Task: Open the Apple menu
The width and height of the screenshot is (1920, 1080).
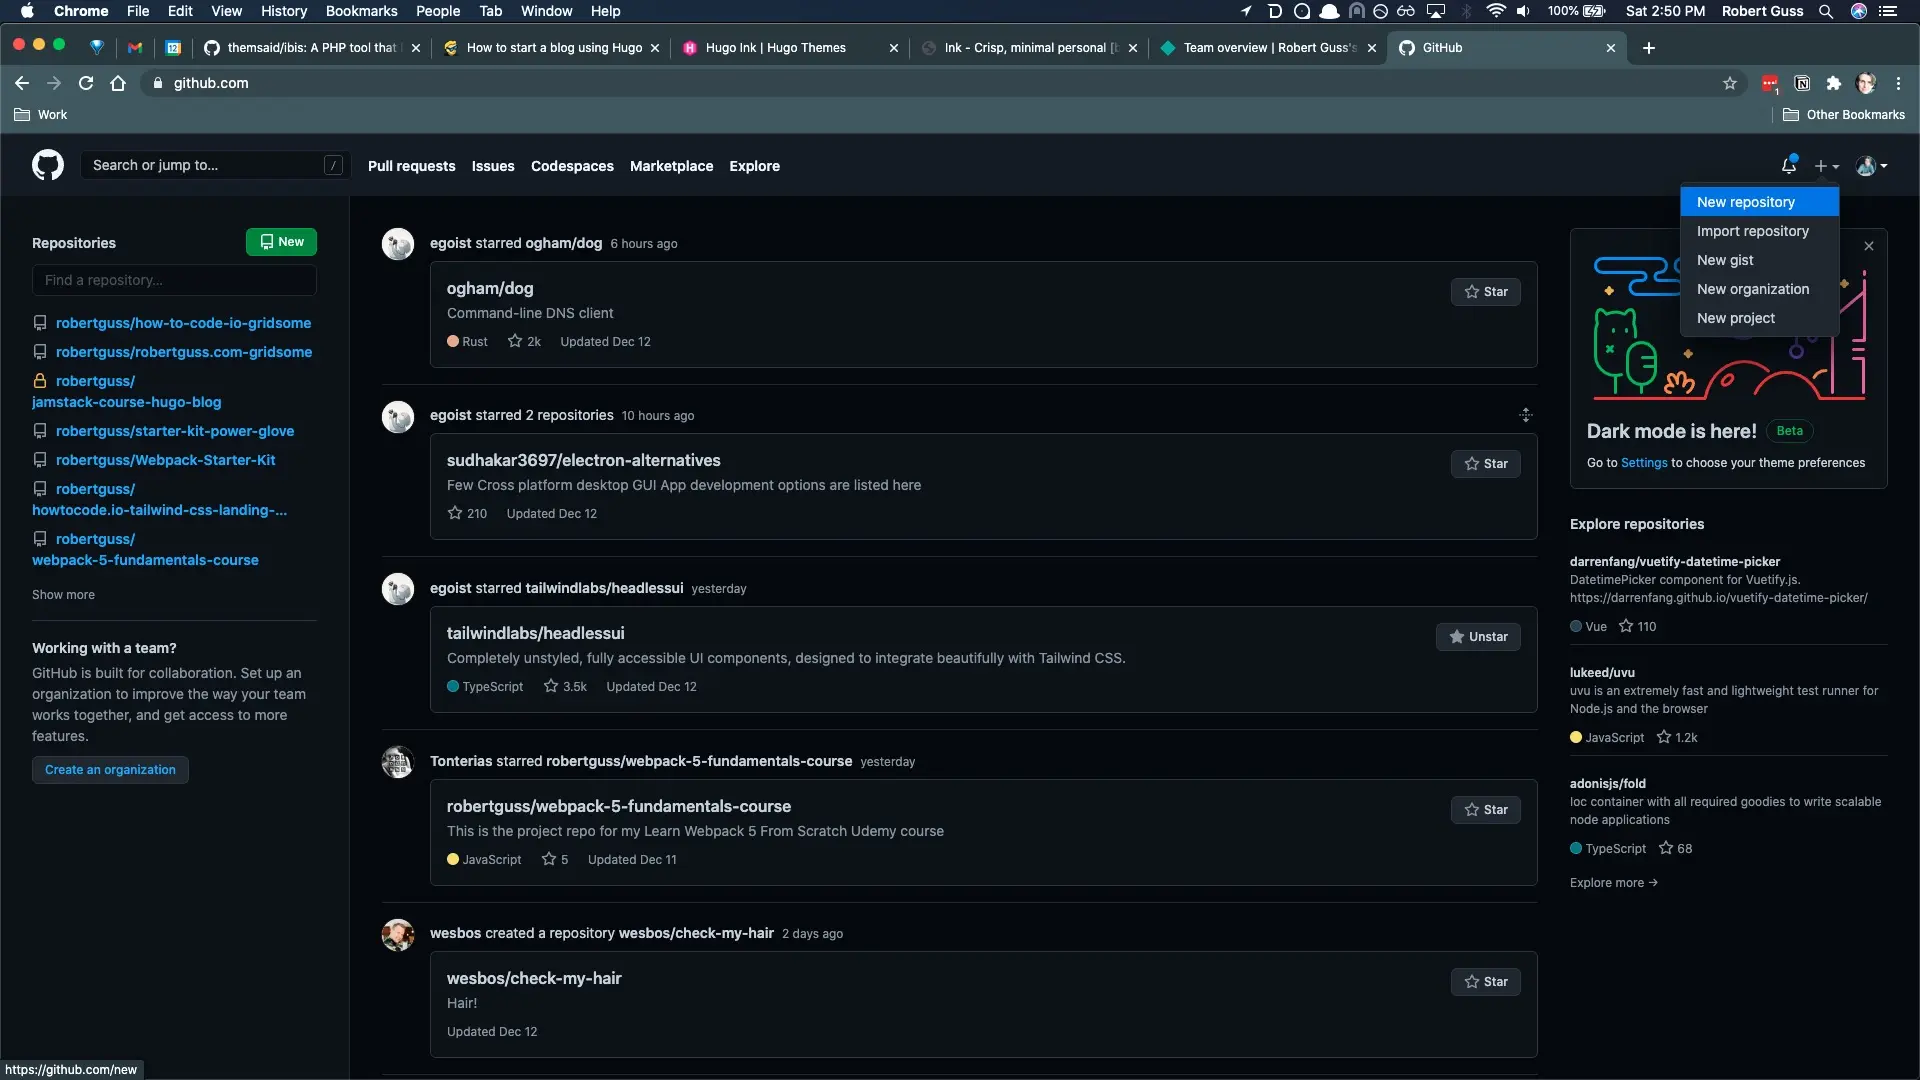Action: (x=27, y=11)
